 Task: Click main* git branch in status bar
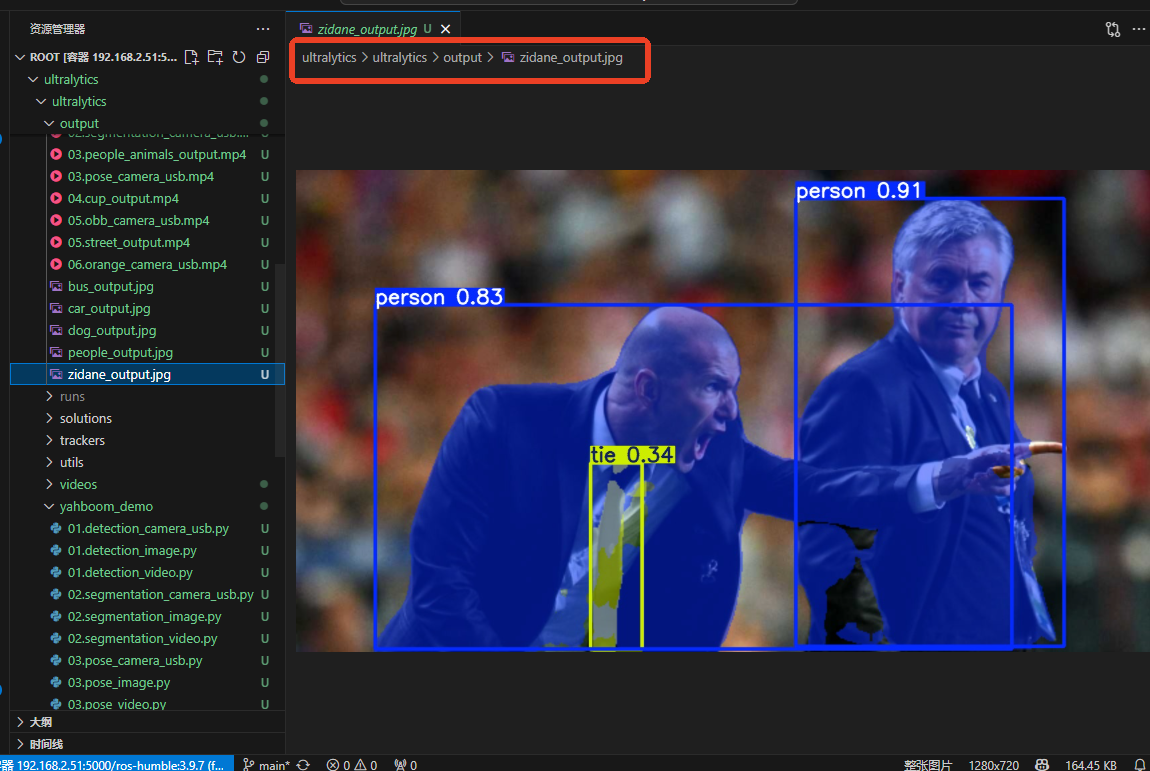click(266, 764)
